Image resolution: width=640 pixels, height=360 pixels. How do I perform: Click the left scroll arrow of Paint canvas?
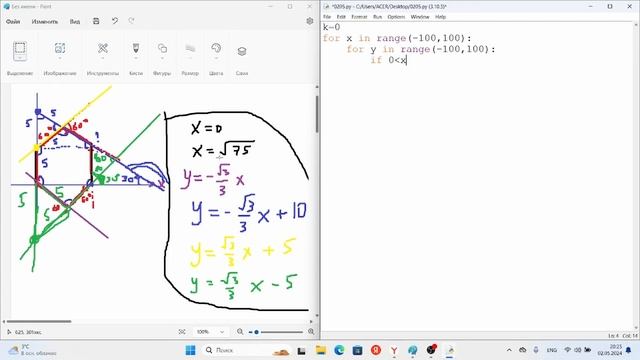(4, 322)
